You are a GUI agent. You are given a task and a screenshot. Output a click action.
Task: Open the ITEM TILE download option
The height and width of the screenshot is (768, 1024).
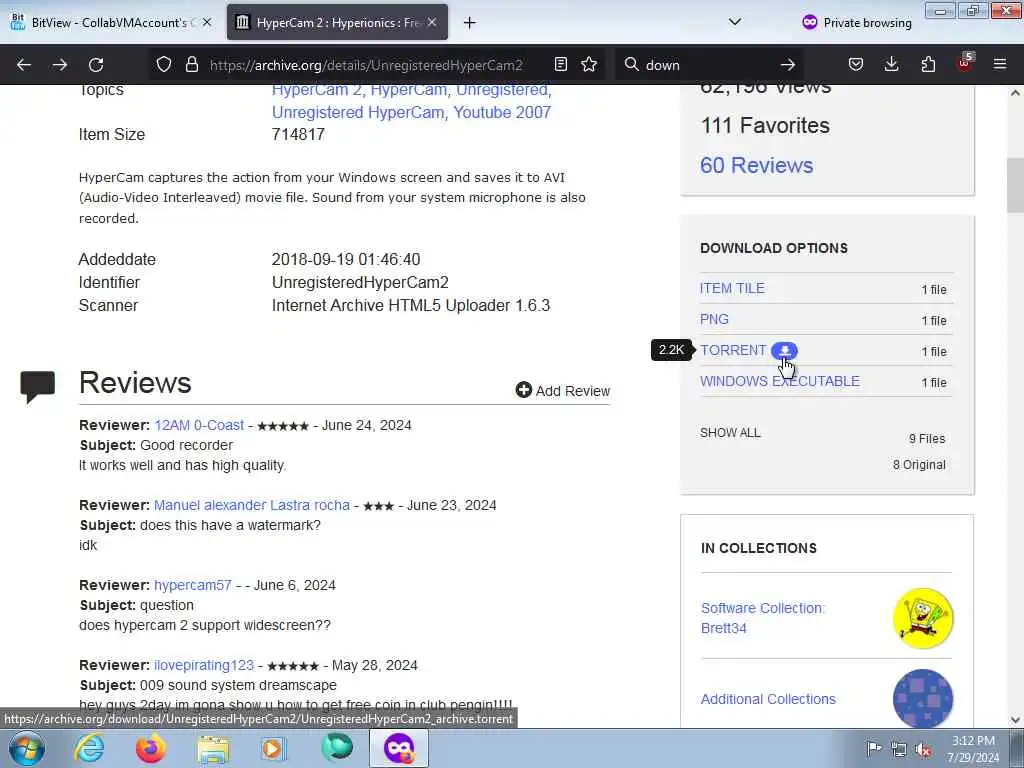pyautogui.click(x=732, y=288)
